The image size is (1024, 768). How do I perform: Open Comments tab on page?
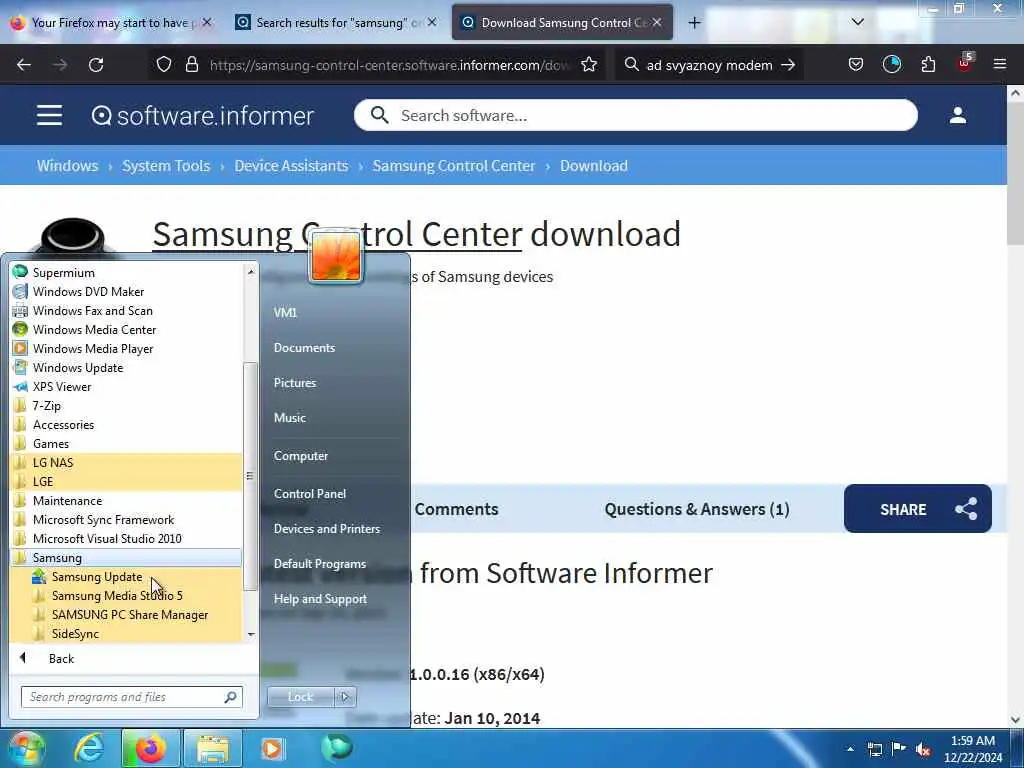tap(456, 509)
